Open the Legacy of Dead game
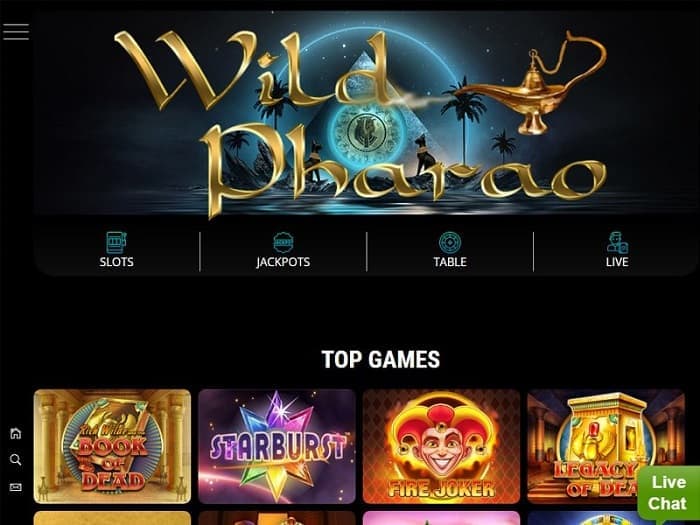This screenshot has width=700, height=525. (606, 446)
